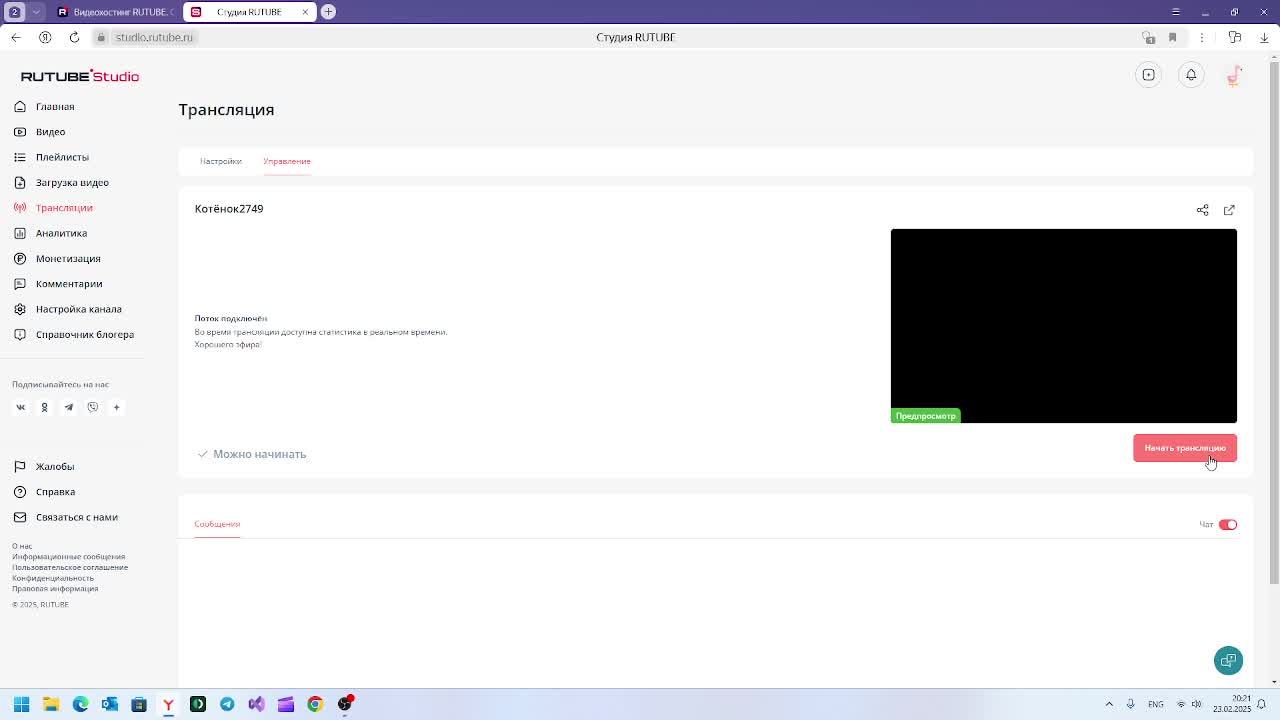Open OBS Studio from the taskbar

point(345,704)
